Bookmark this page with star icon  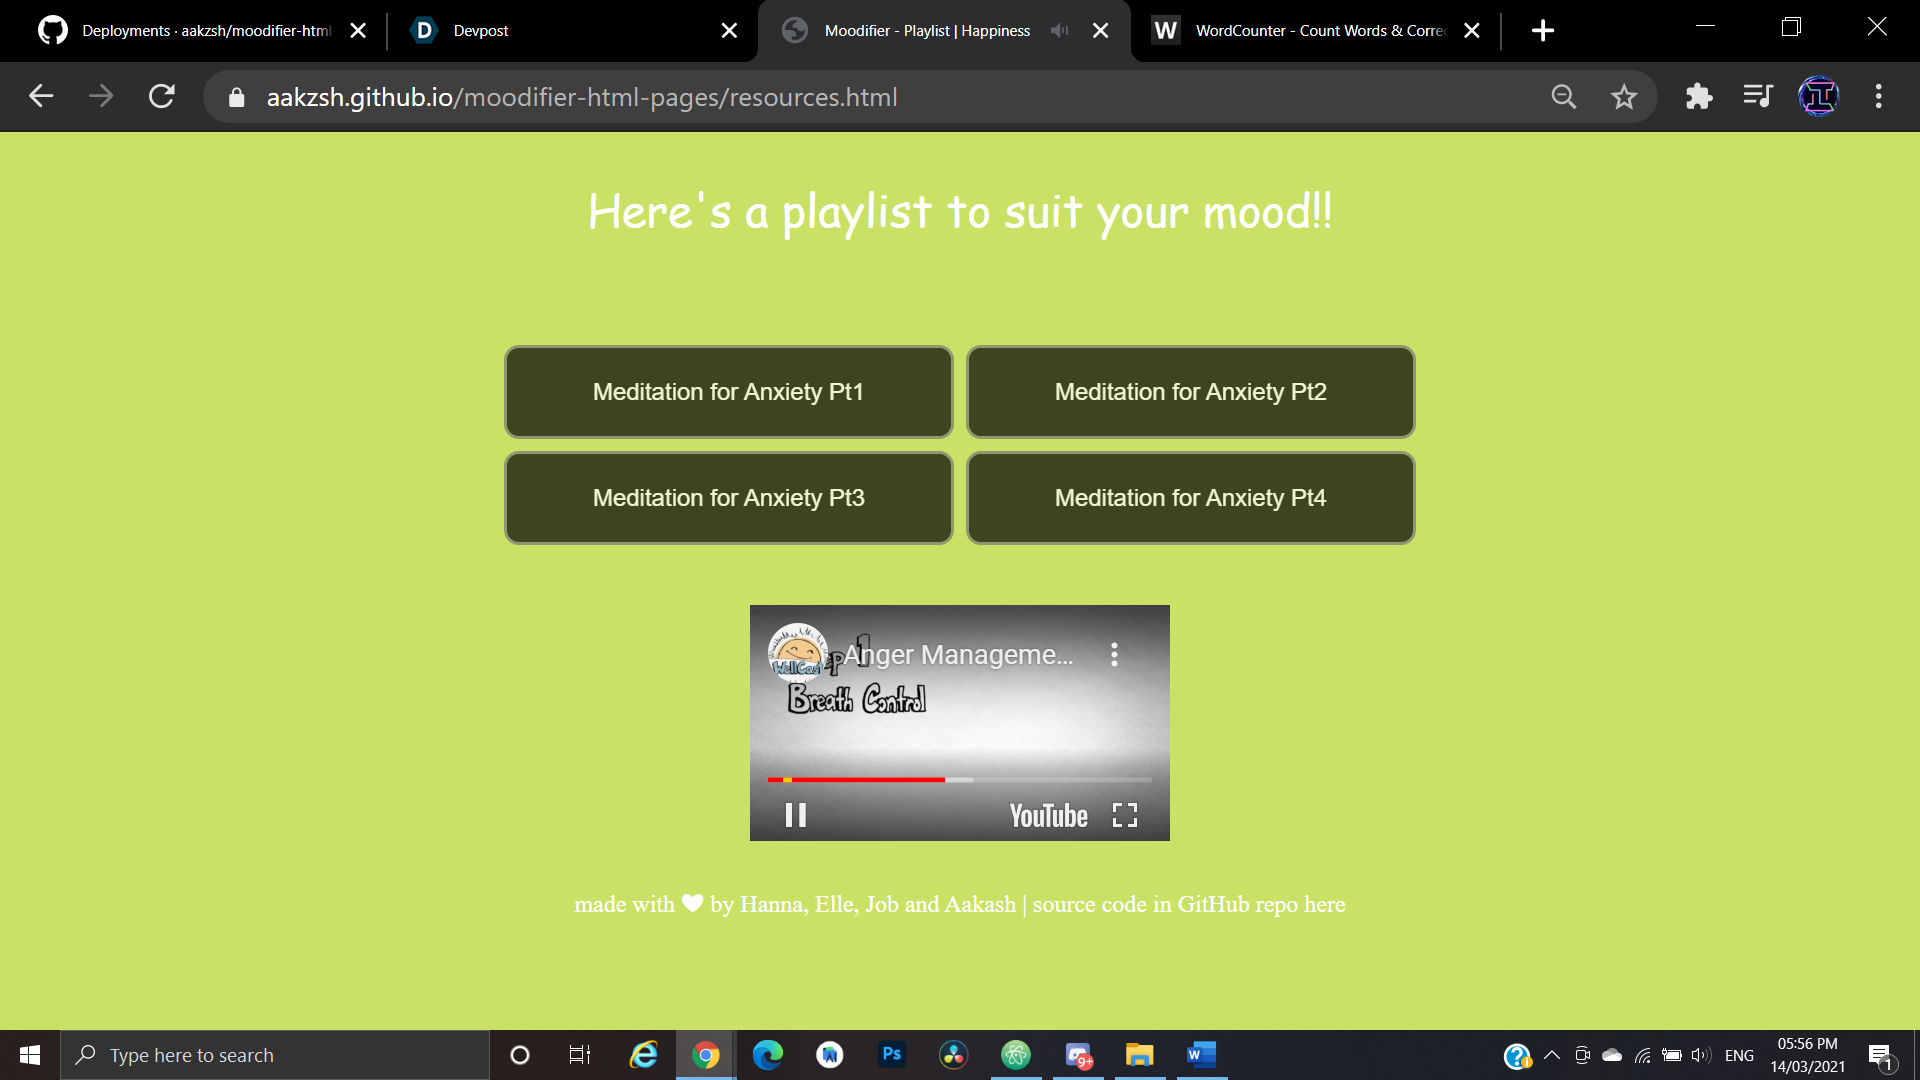click(1623, 97)
